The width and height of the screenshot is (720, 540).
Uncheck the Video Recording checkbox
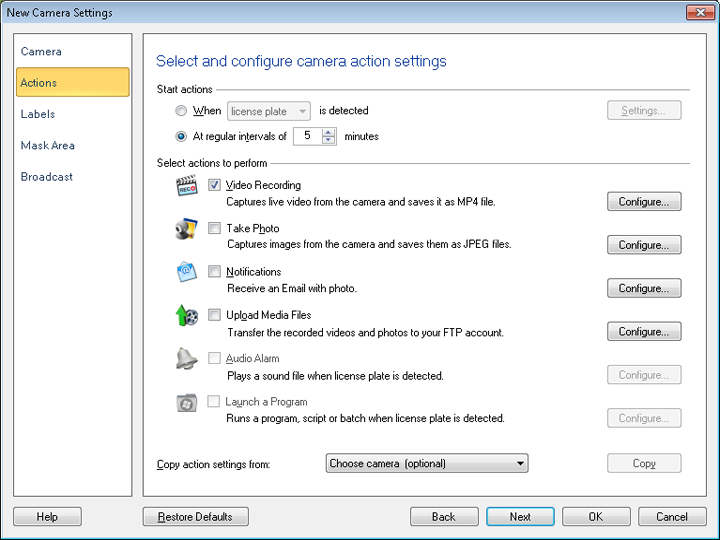pos(214,186)
